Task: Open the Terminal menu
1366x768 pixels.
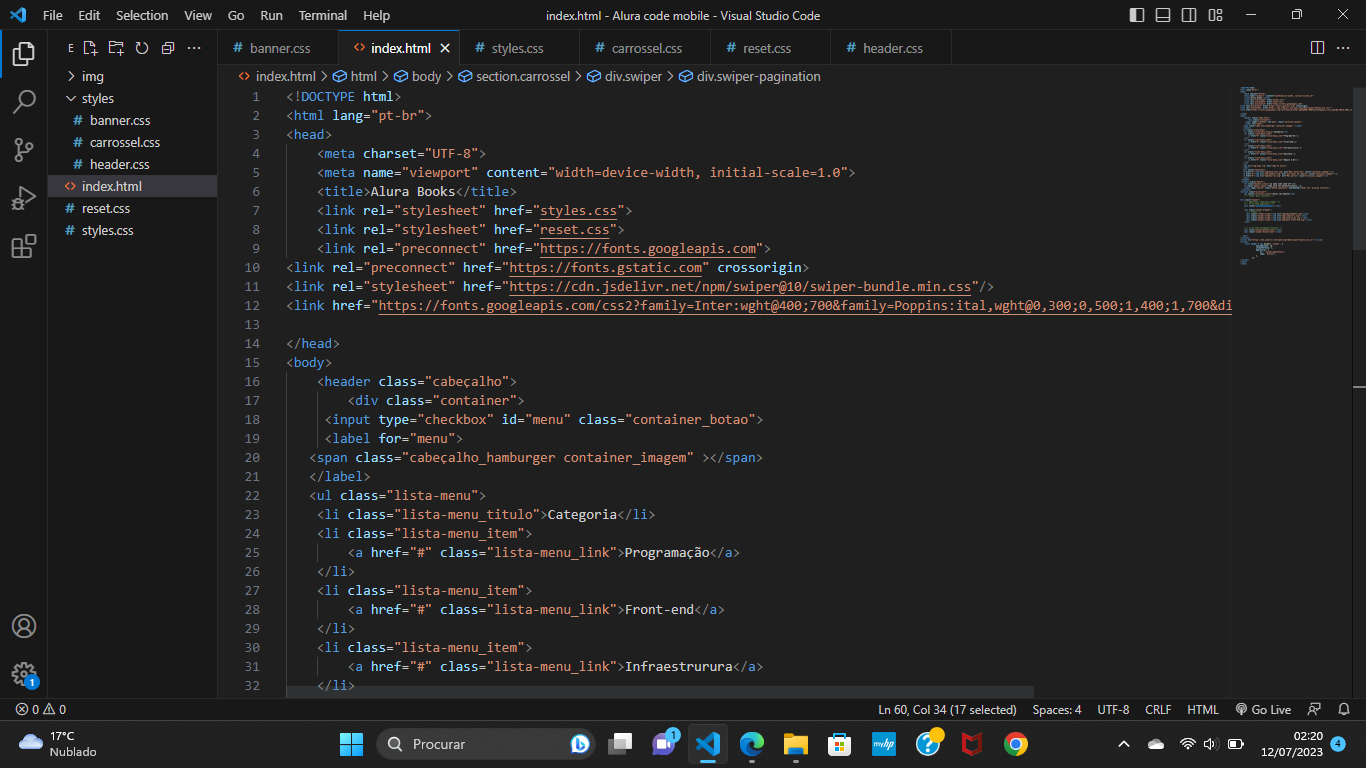Action: pyautogui.click(x=323, y=15)
